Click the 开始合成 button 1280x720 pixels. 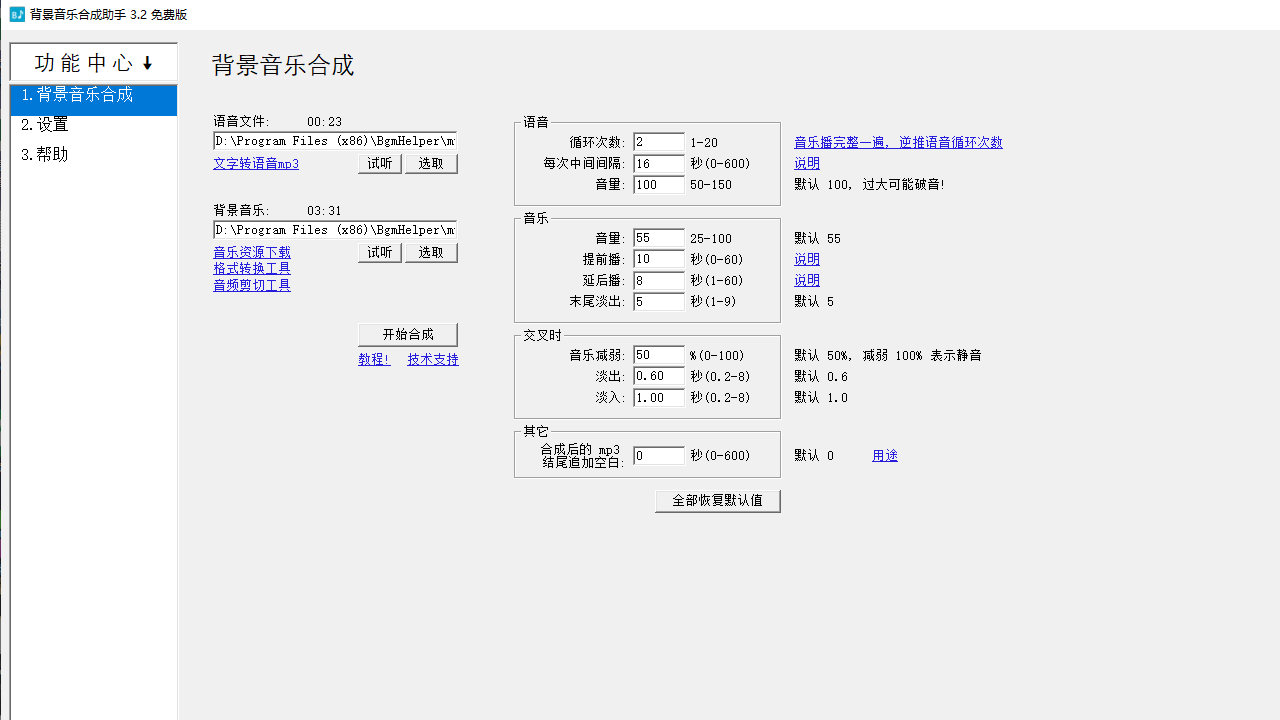tap(408, 334)
